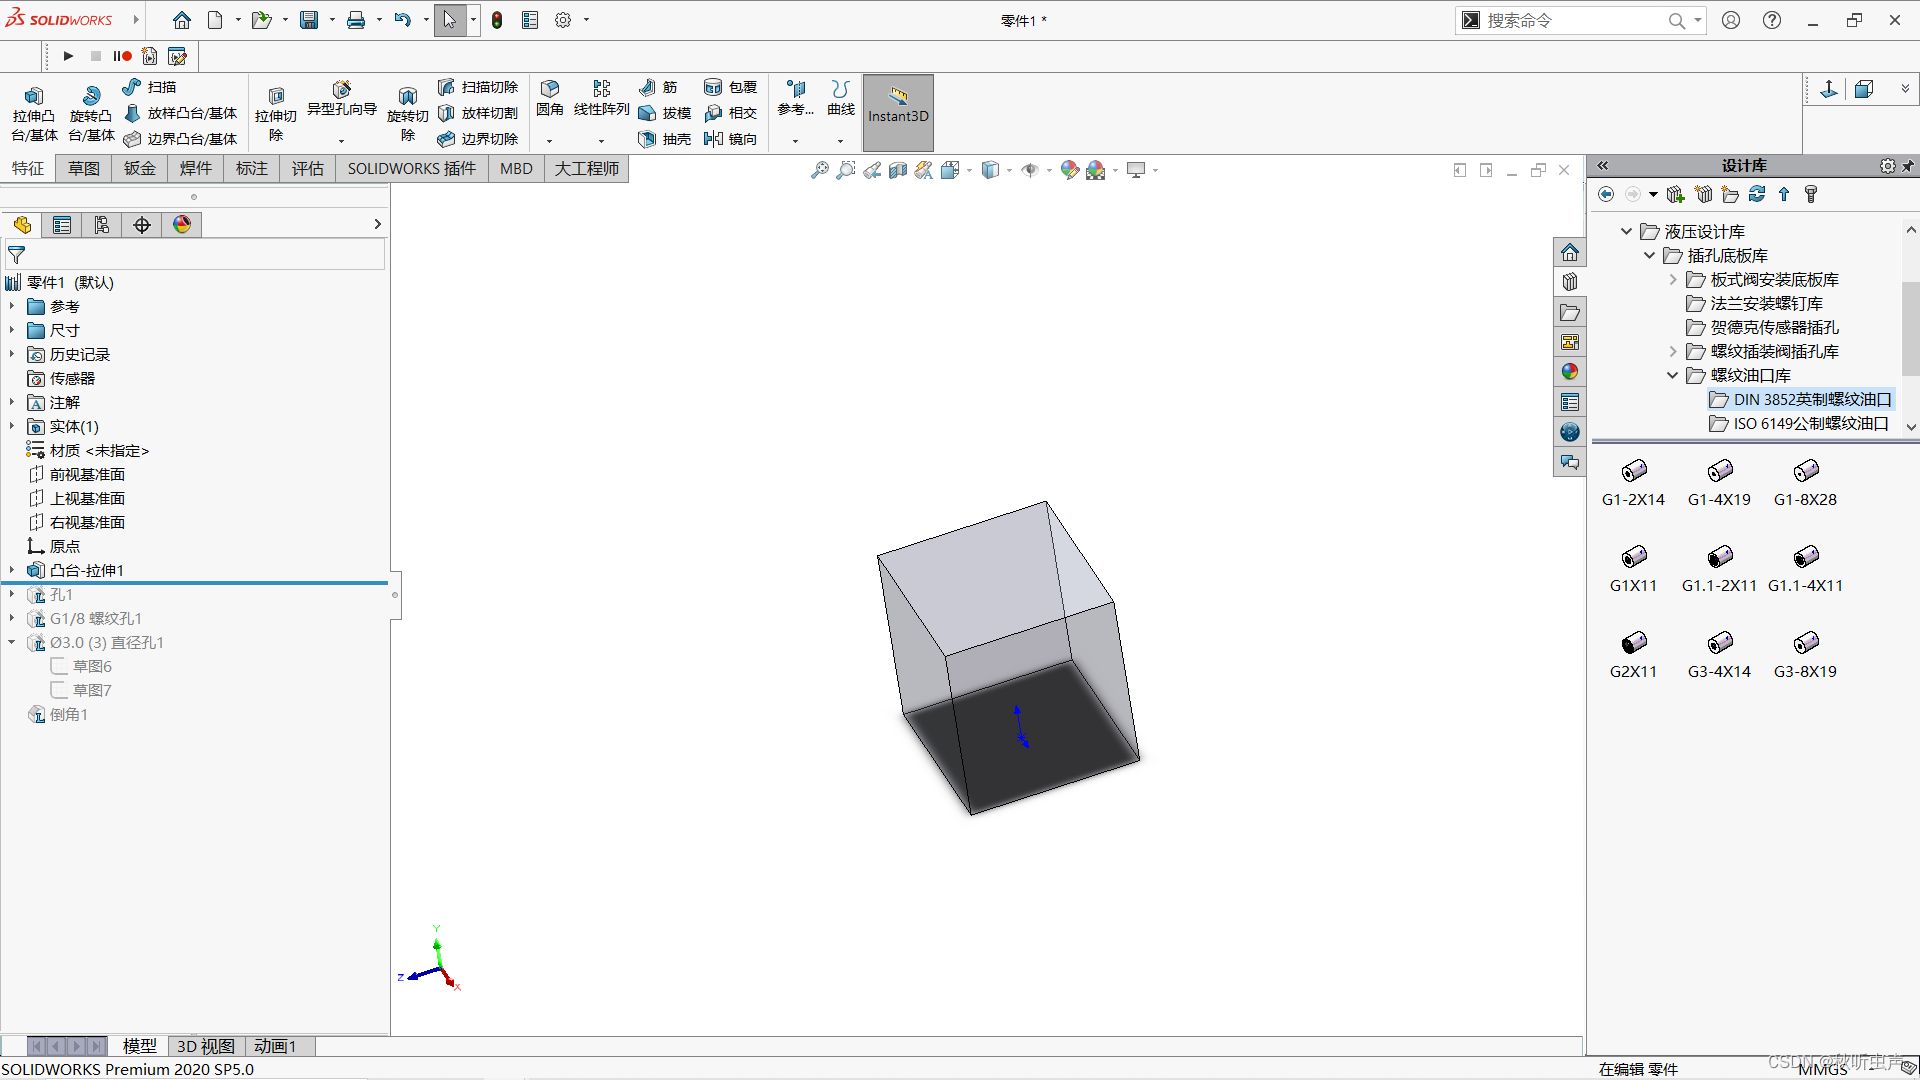
Task: Switch to the 钣金 (Sheet Metal) tab
Action: tap(140, 169)
